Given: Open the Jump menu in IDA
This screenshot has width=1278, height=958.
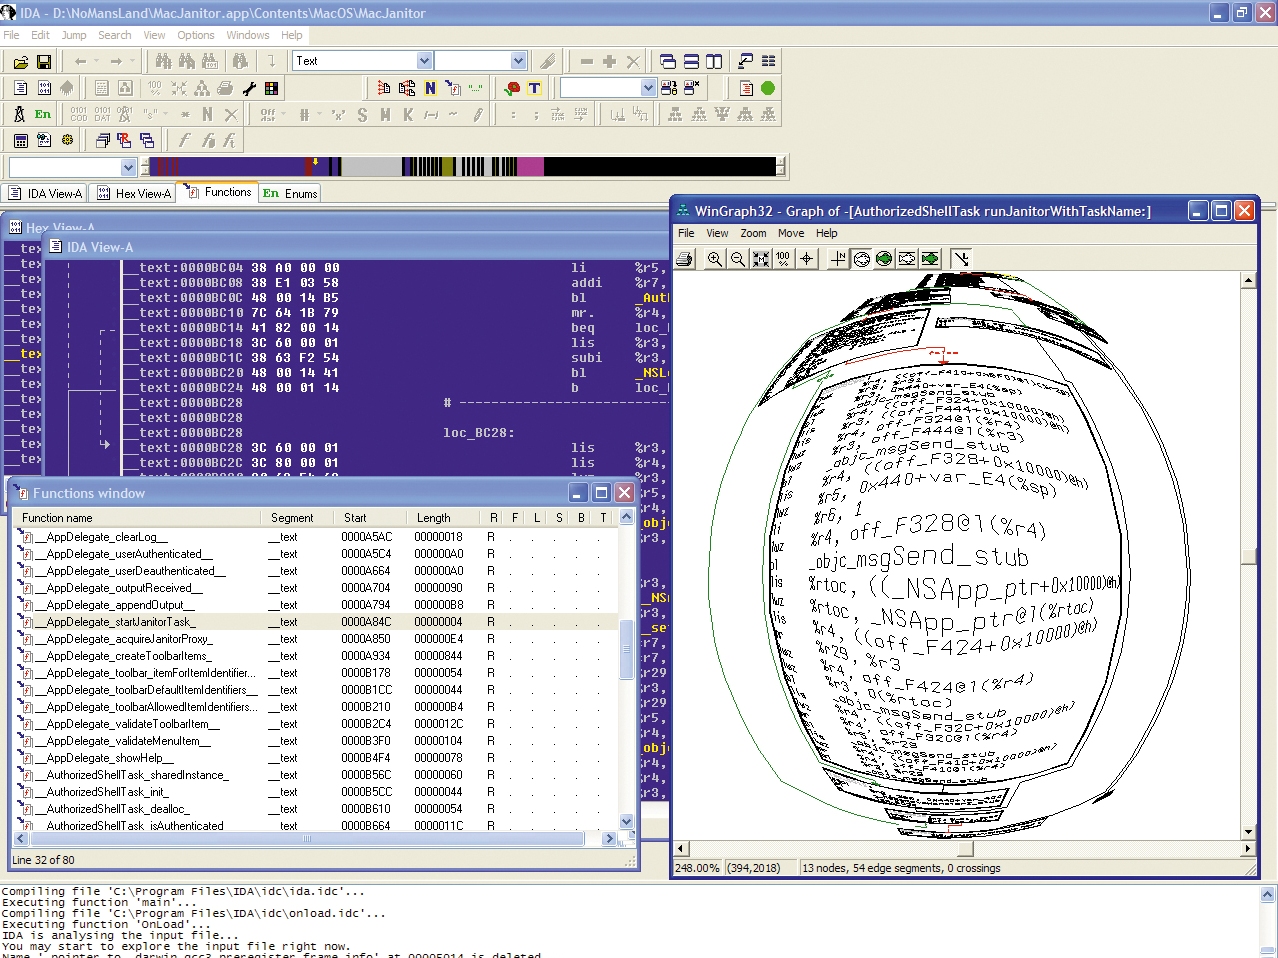Looking at the screenshot, I should tap(74, 35).
